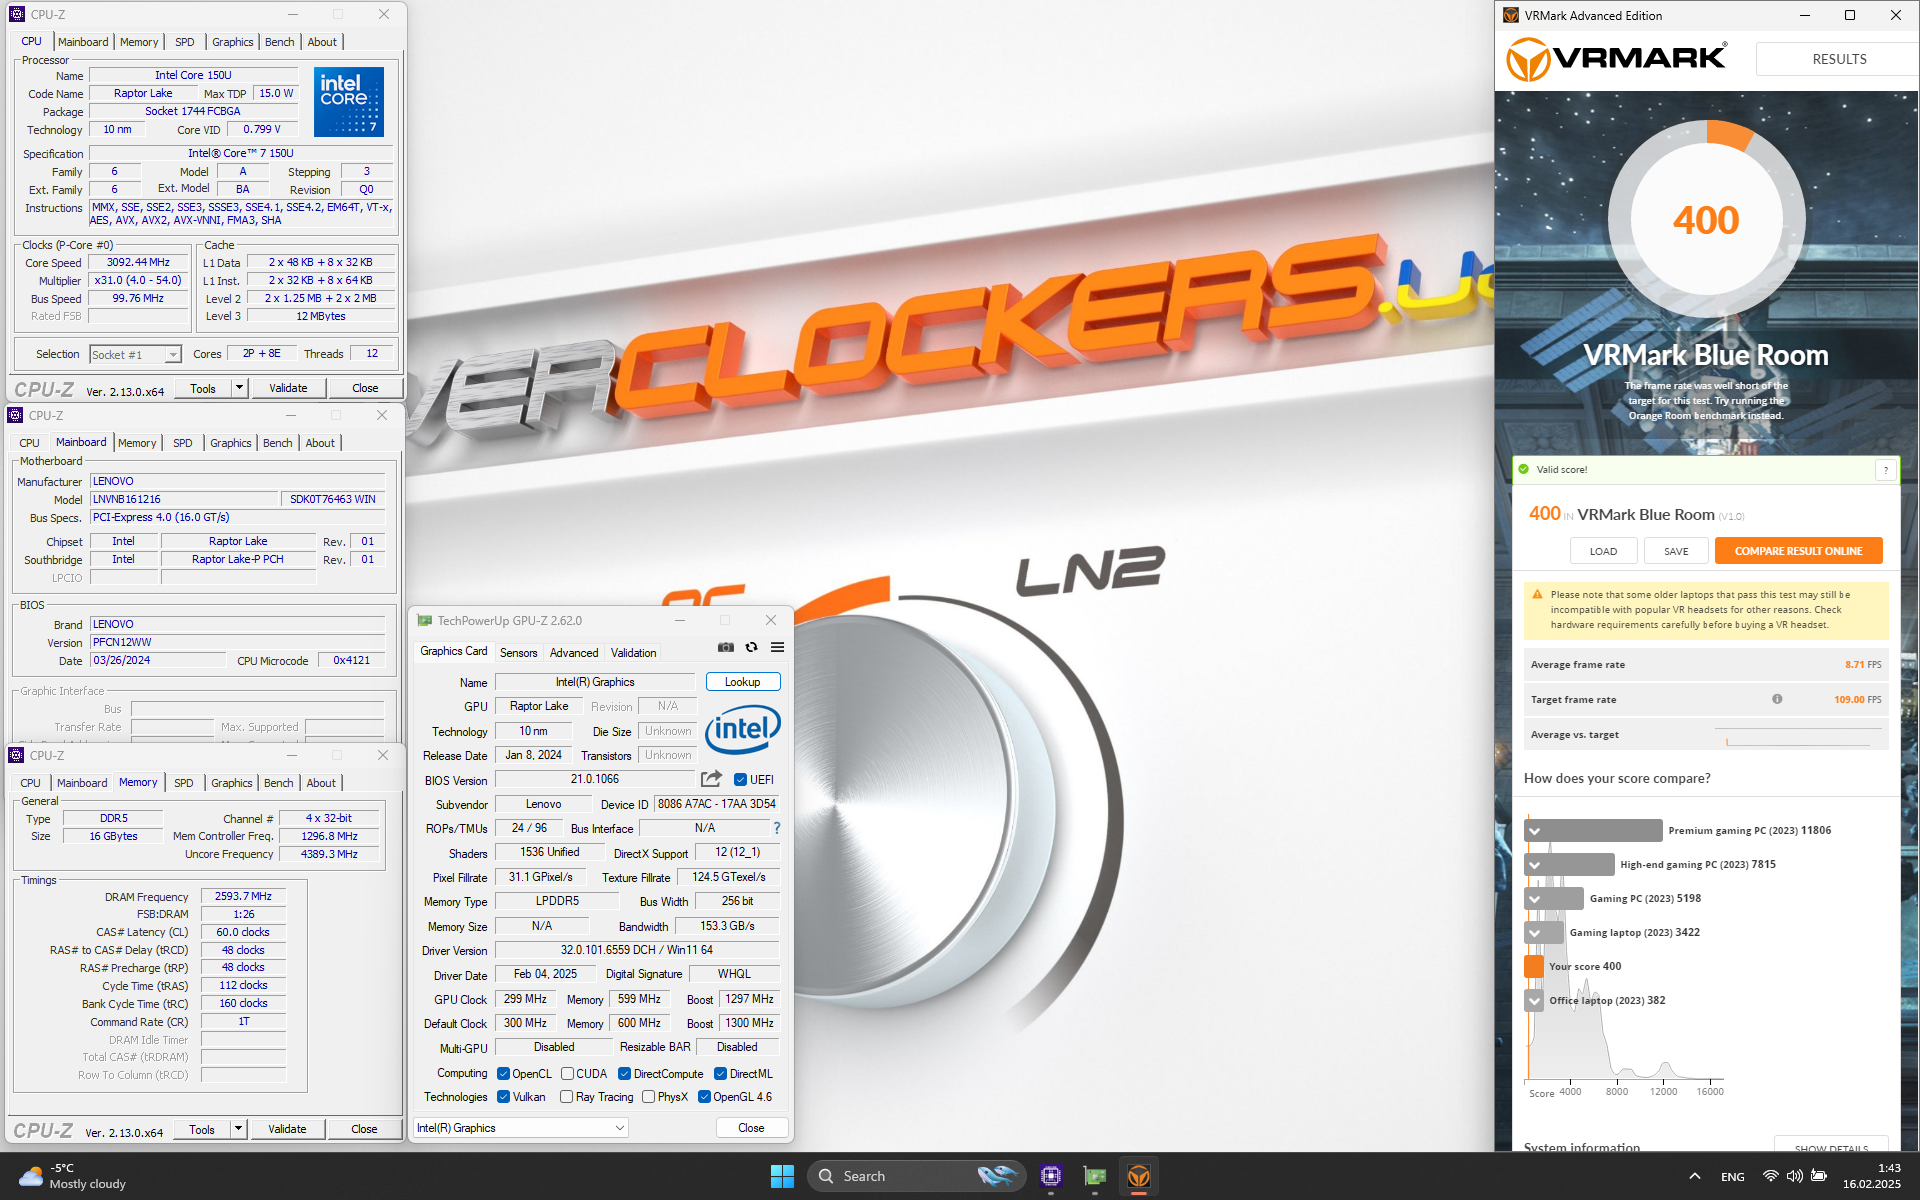The height and width of the screenshot is (1200, 1920).
Task: Open the Intel(R) Graphics GPU selector dropdown
Action: tap(520, 1128)
